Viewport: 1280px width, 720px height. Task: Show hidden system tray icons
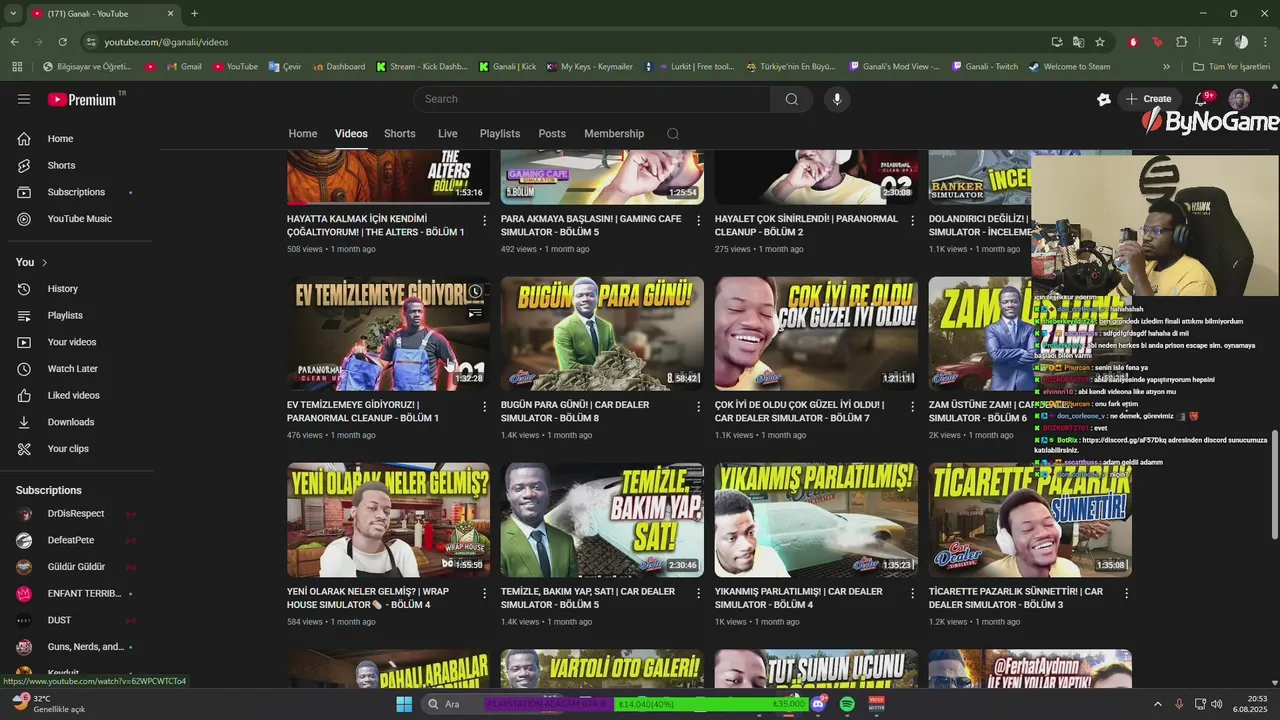point(1158,704)
